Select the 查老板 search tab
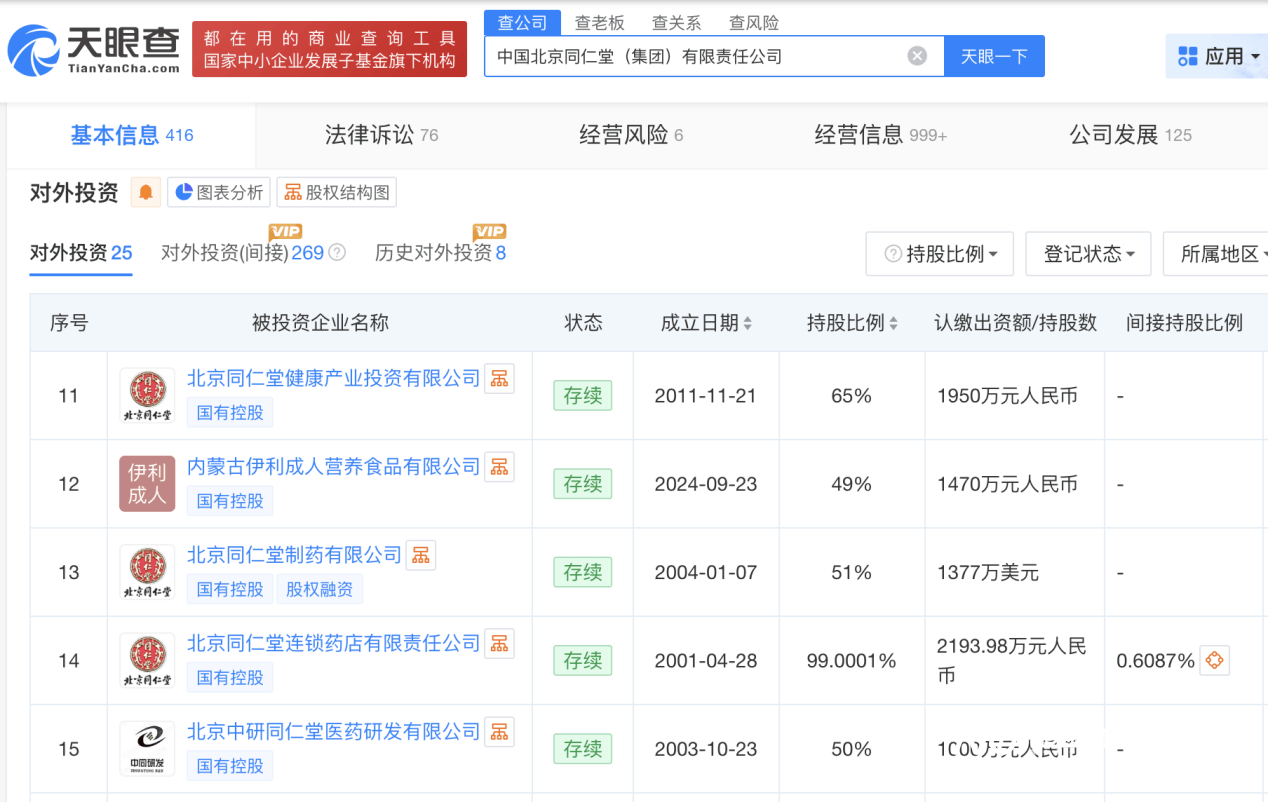 click(x=601, y=22)
